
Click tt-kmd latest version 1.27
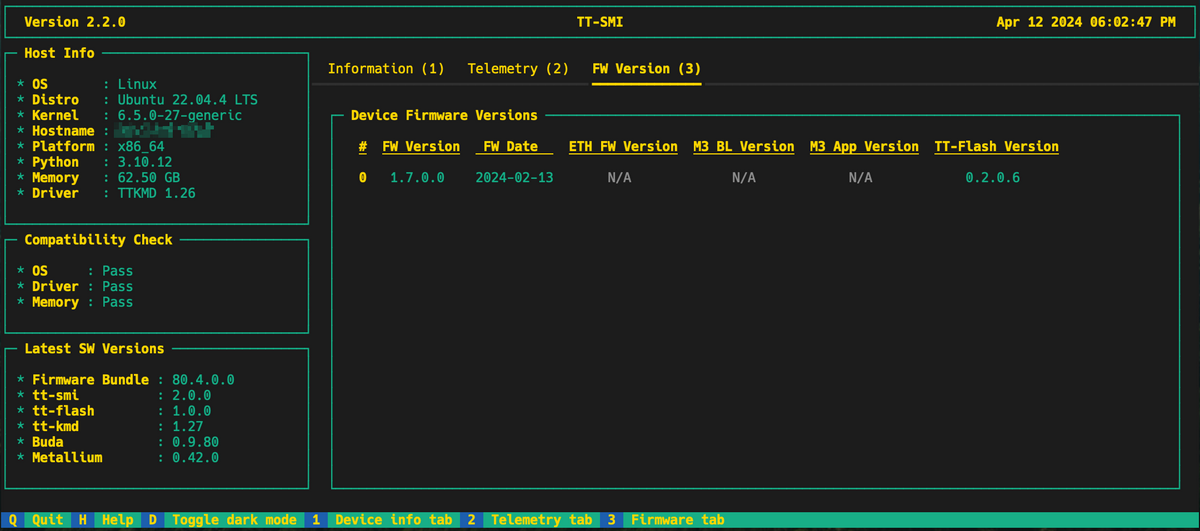click(187, 427)
